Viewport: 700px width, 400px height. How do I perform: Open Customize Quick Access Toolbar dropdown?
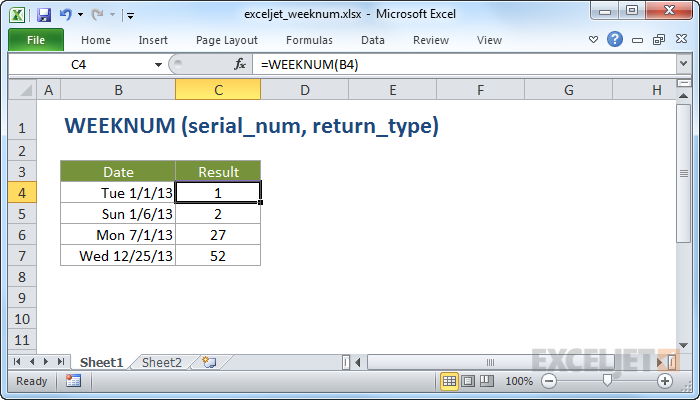pyautogui.click(x=130, y=16)
